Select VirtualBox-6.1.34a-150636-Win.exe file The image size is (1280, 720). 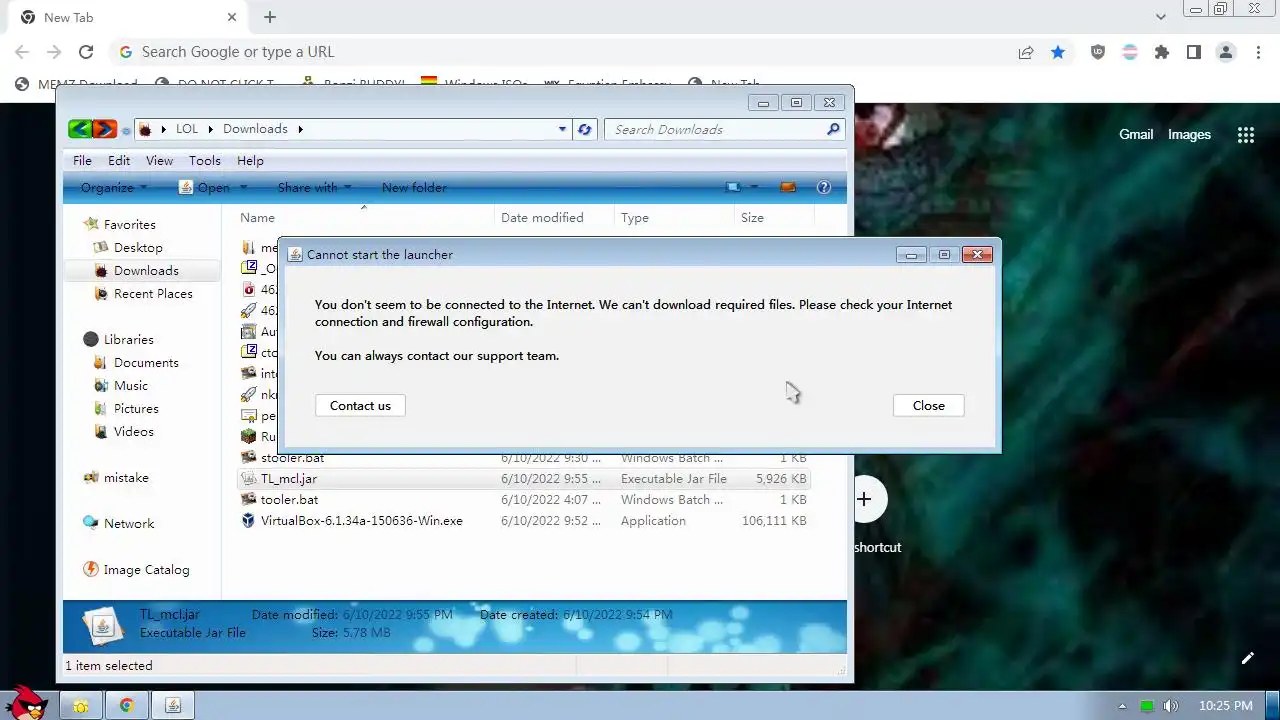[x=361, y=521]
